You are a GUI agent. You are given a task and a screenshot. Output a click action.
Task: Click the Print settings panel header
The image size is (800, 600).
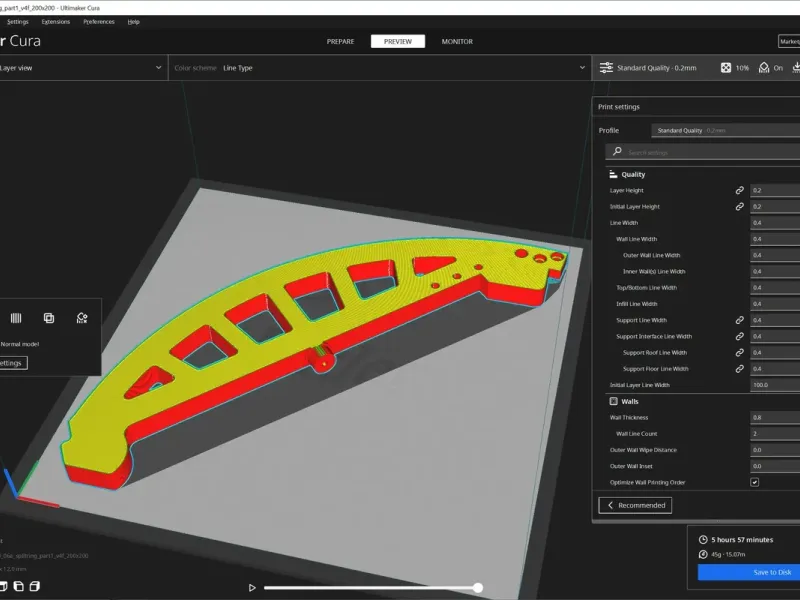point(696,107)
